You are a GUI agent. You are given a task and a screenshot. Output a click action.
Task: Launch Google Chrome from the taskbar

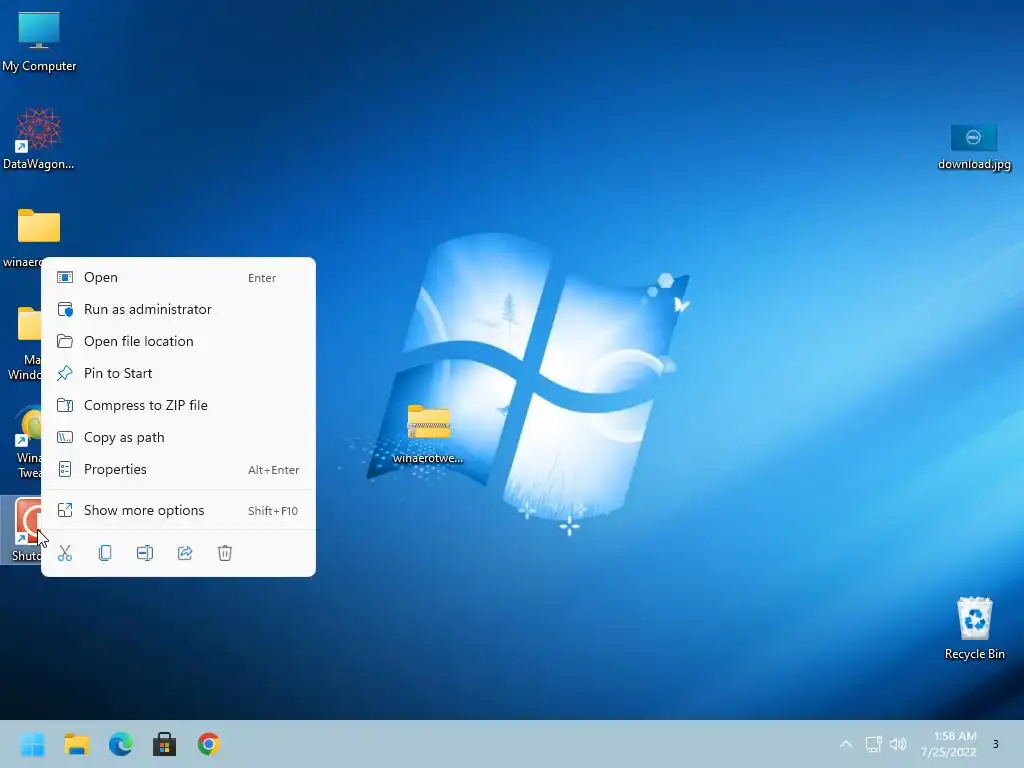pos(209,744)
